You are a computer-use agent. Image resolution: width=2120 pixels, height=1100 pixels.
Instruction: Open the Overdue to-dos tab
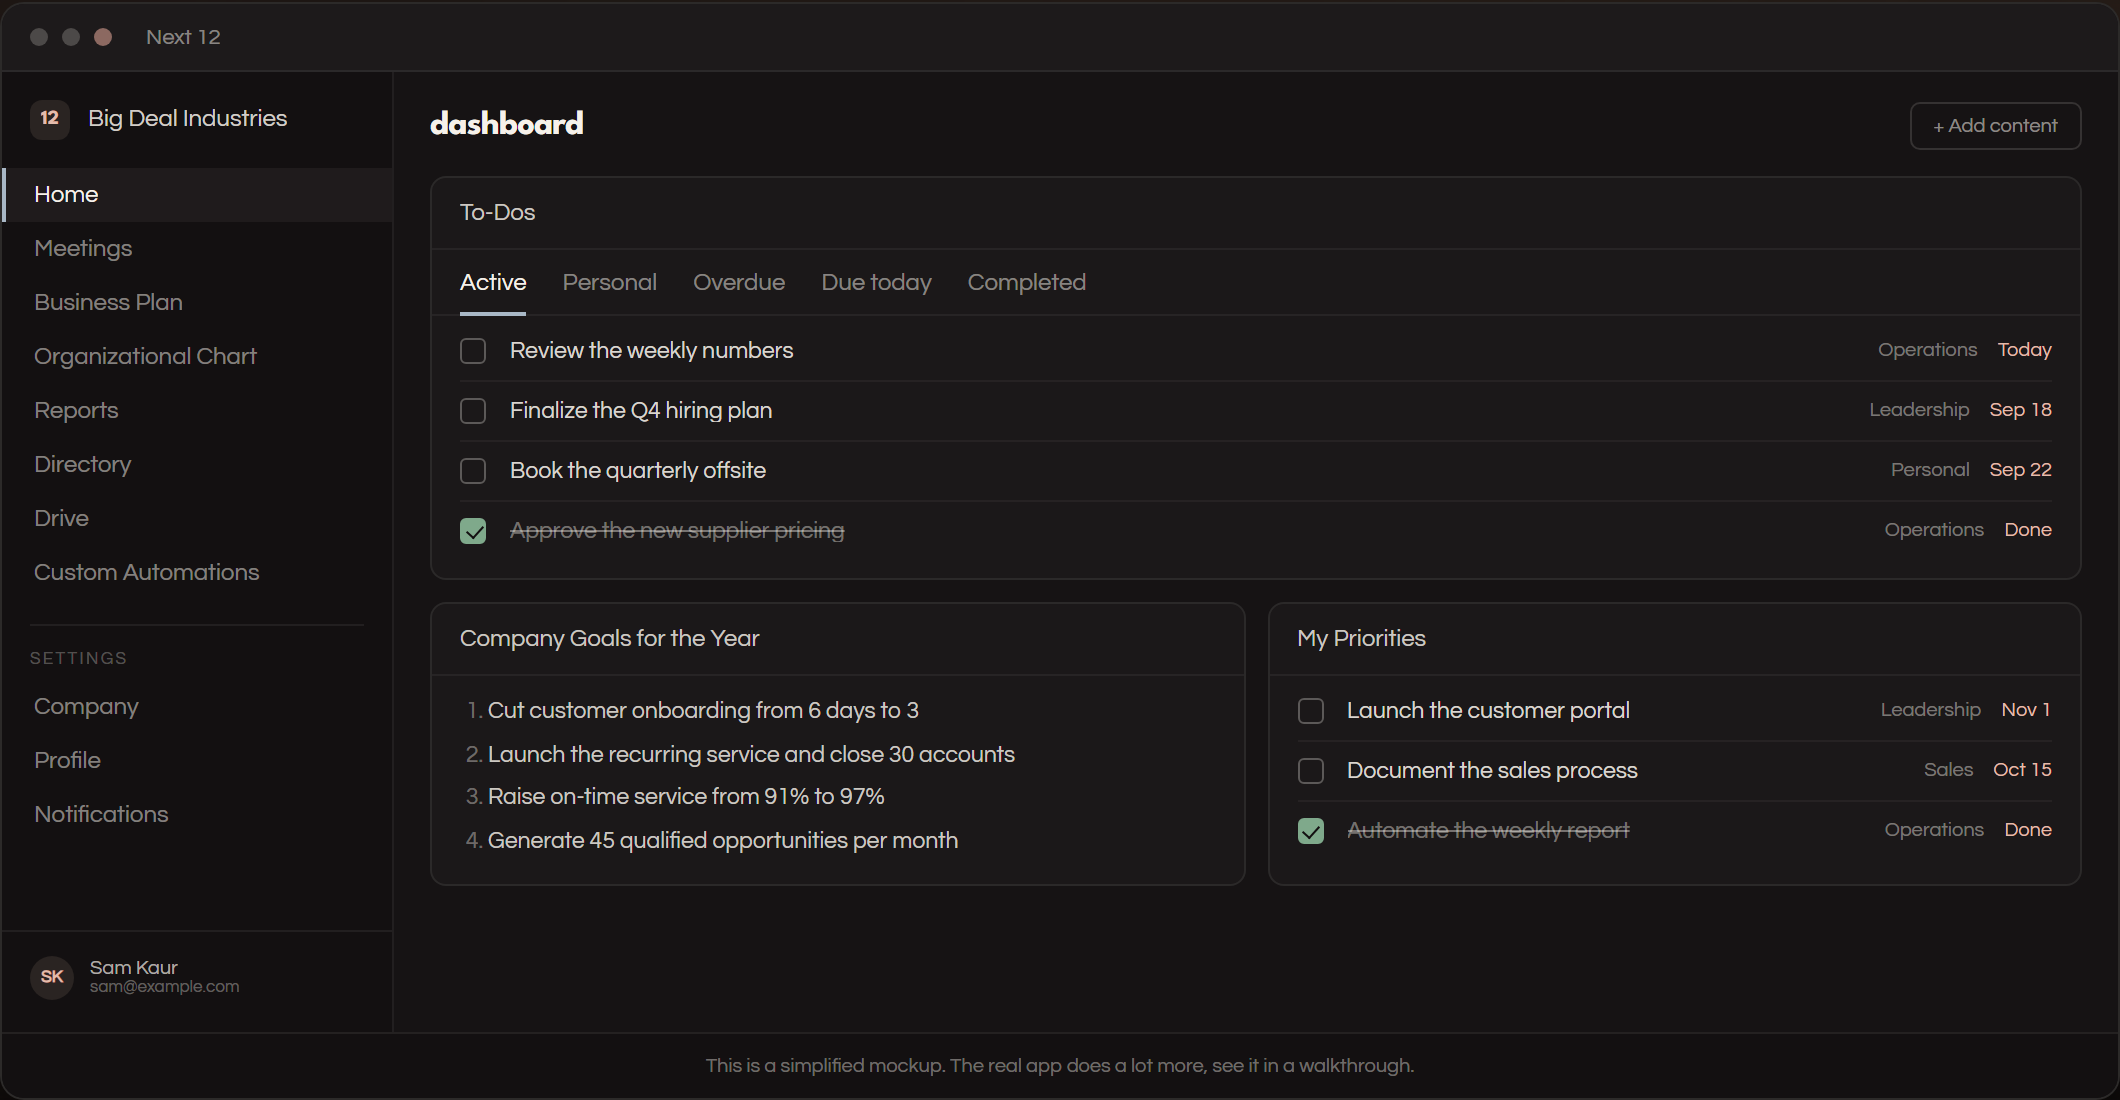pyautogui.click(x=739, y=283)
